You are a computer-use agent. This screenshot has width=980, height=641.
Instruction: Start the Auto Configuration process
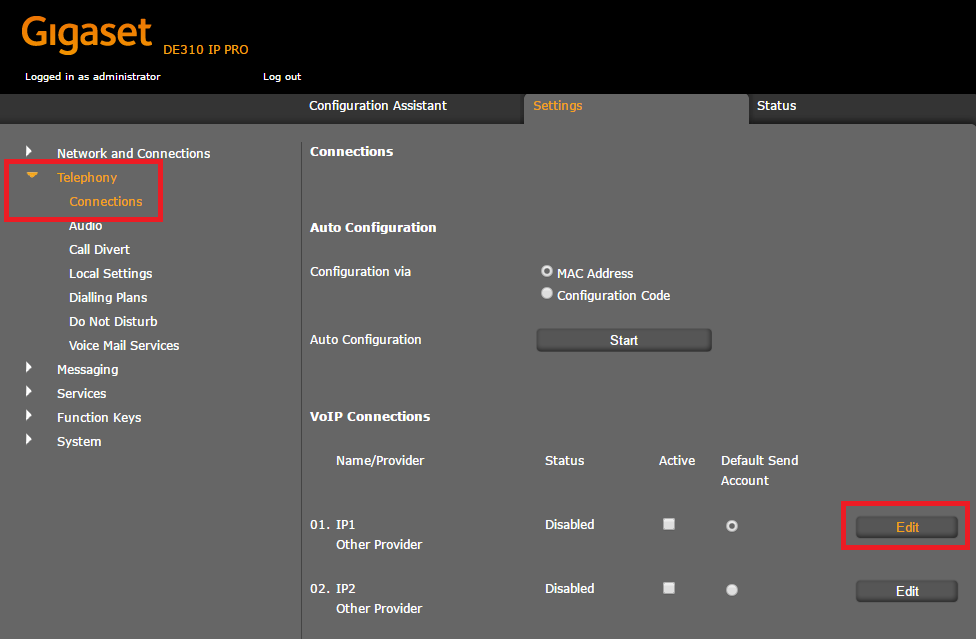(x=623, y=339)
